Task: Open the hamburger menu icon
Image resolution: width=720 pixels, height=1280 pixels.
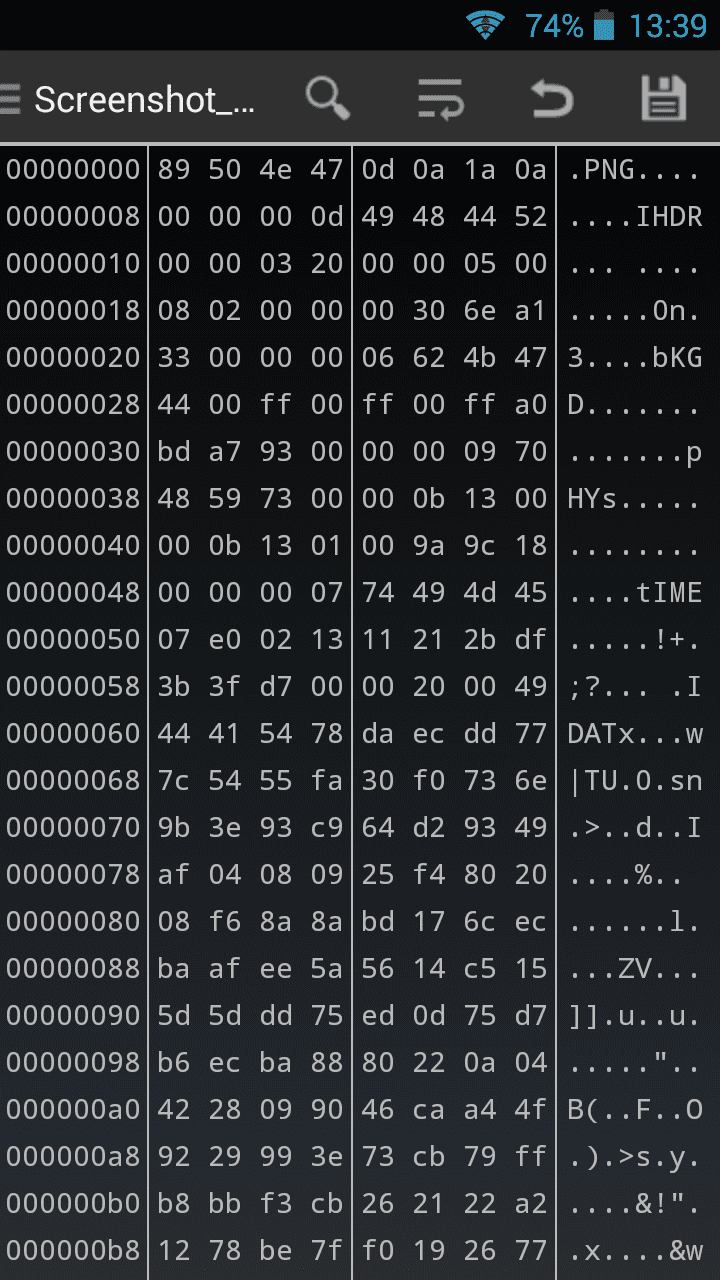Action: click(10, 99)
